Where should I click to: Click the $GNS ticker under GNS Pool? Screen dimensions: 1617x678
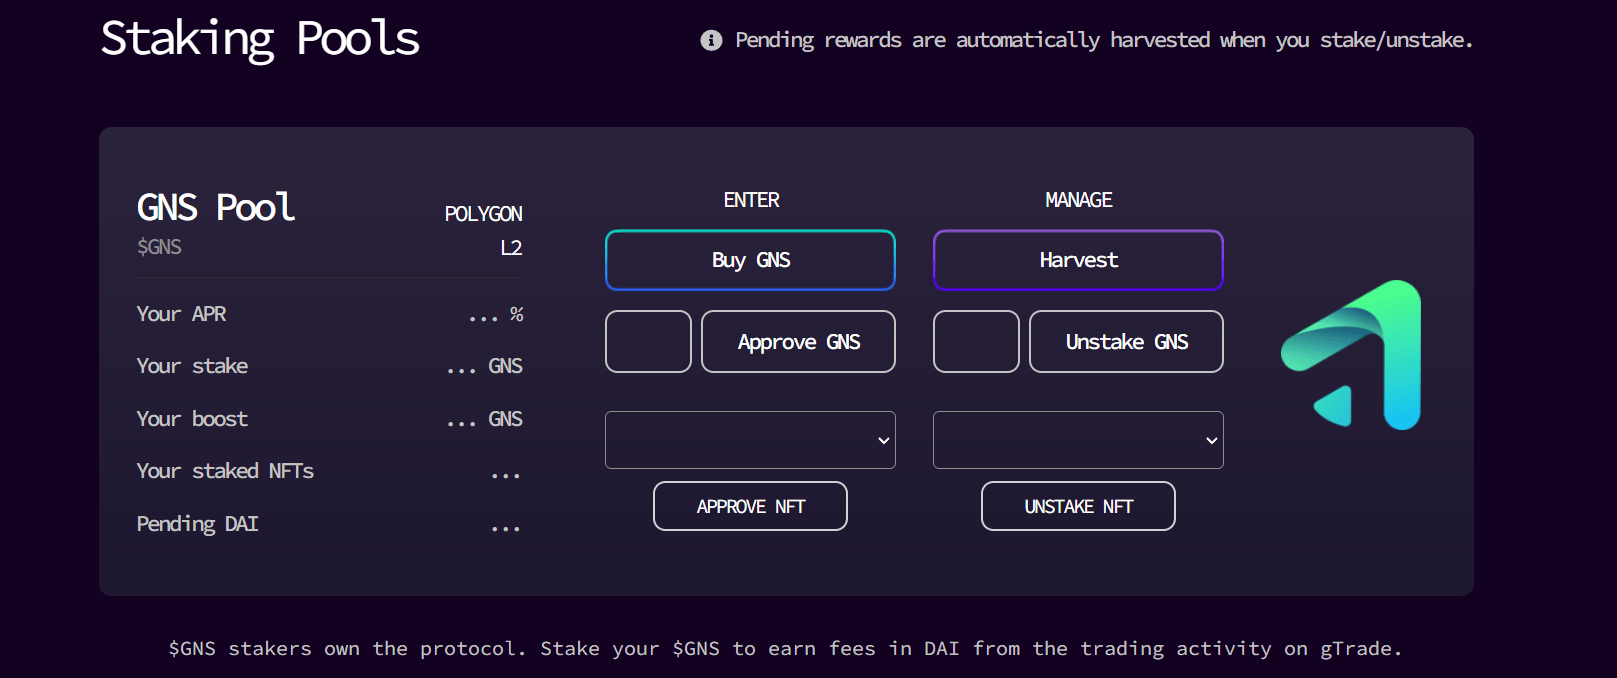159,247
